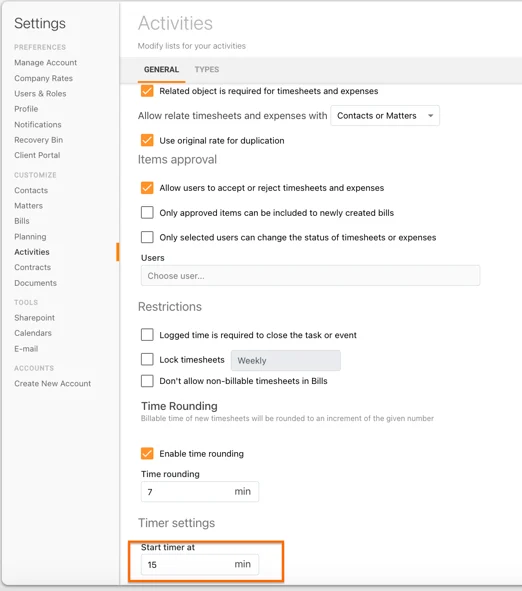Viewport: 522px width, 591px height.
Task: Select the GENERAL tab
Action: [x=161, y=69]
